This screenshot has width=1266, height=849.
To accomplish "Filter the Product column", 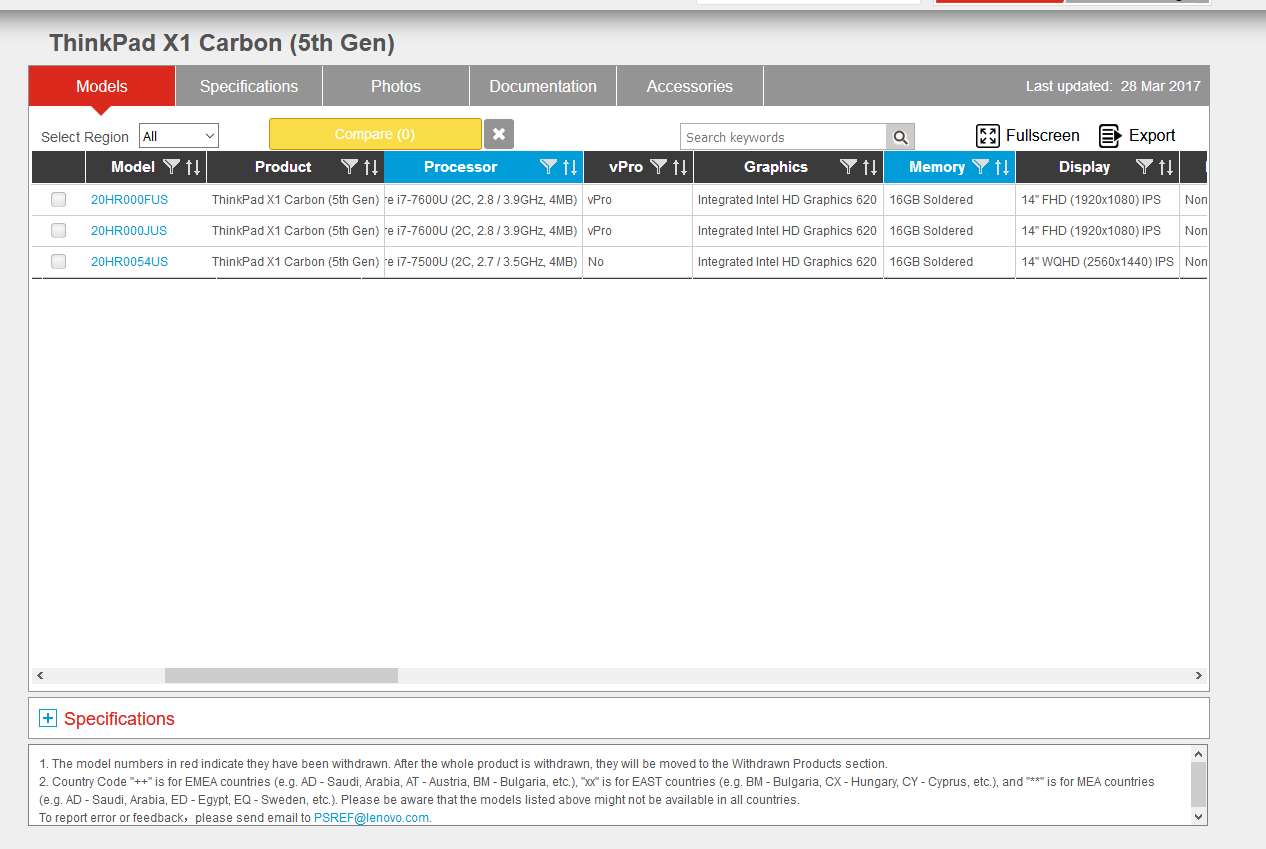I will (x=349, y=167).
